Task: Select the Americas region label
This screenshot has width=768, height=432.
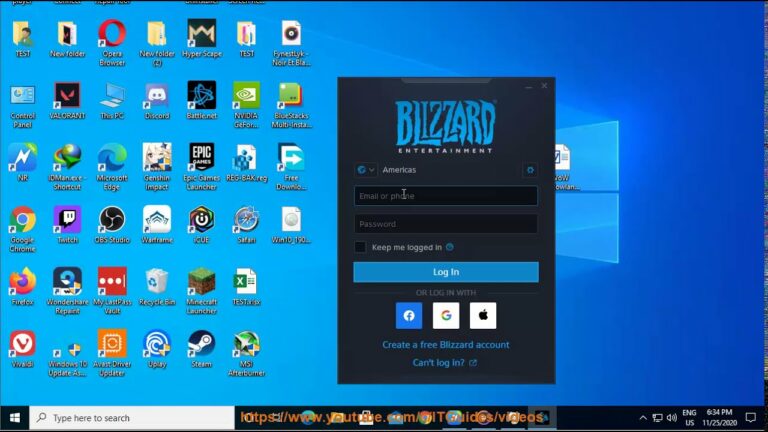Action: pyautogui.click(x=399, y=170)
